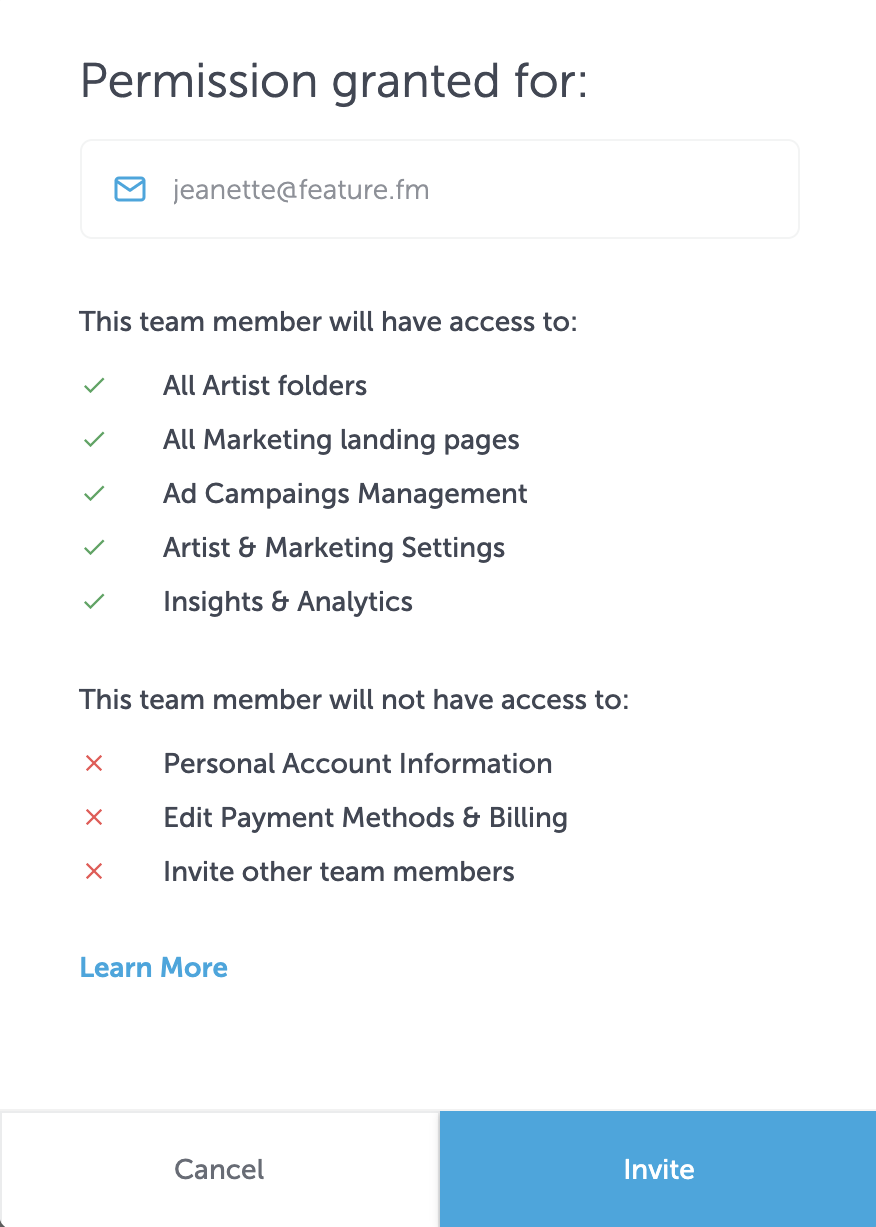Click the red X next to Edit Payment Methods & Billing

coord(94,818)
